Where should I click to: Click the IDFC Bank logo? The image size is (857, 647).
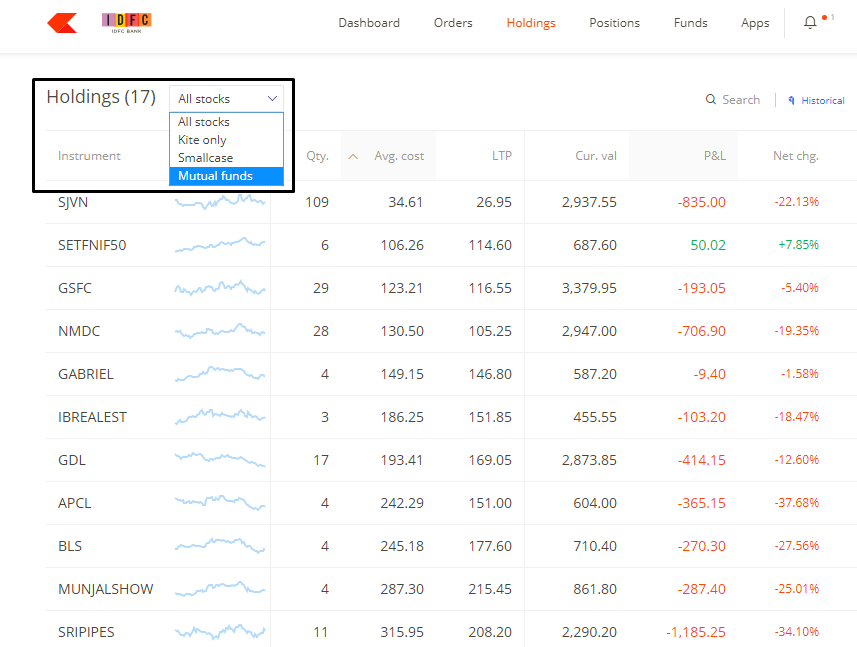127,22
